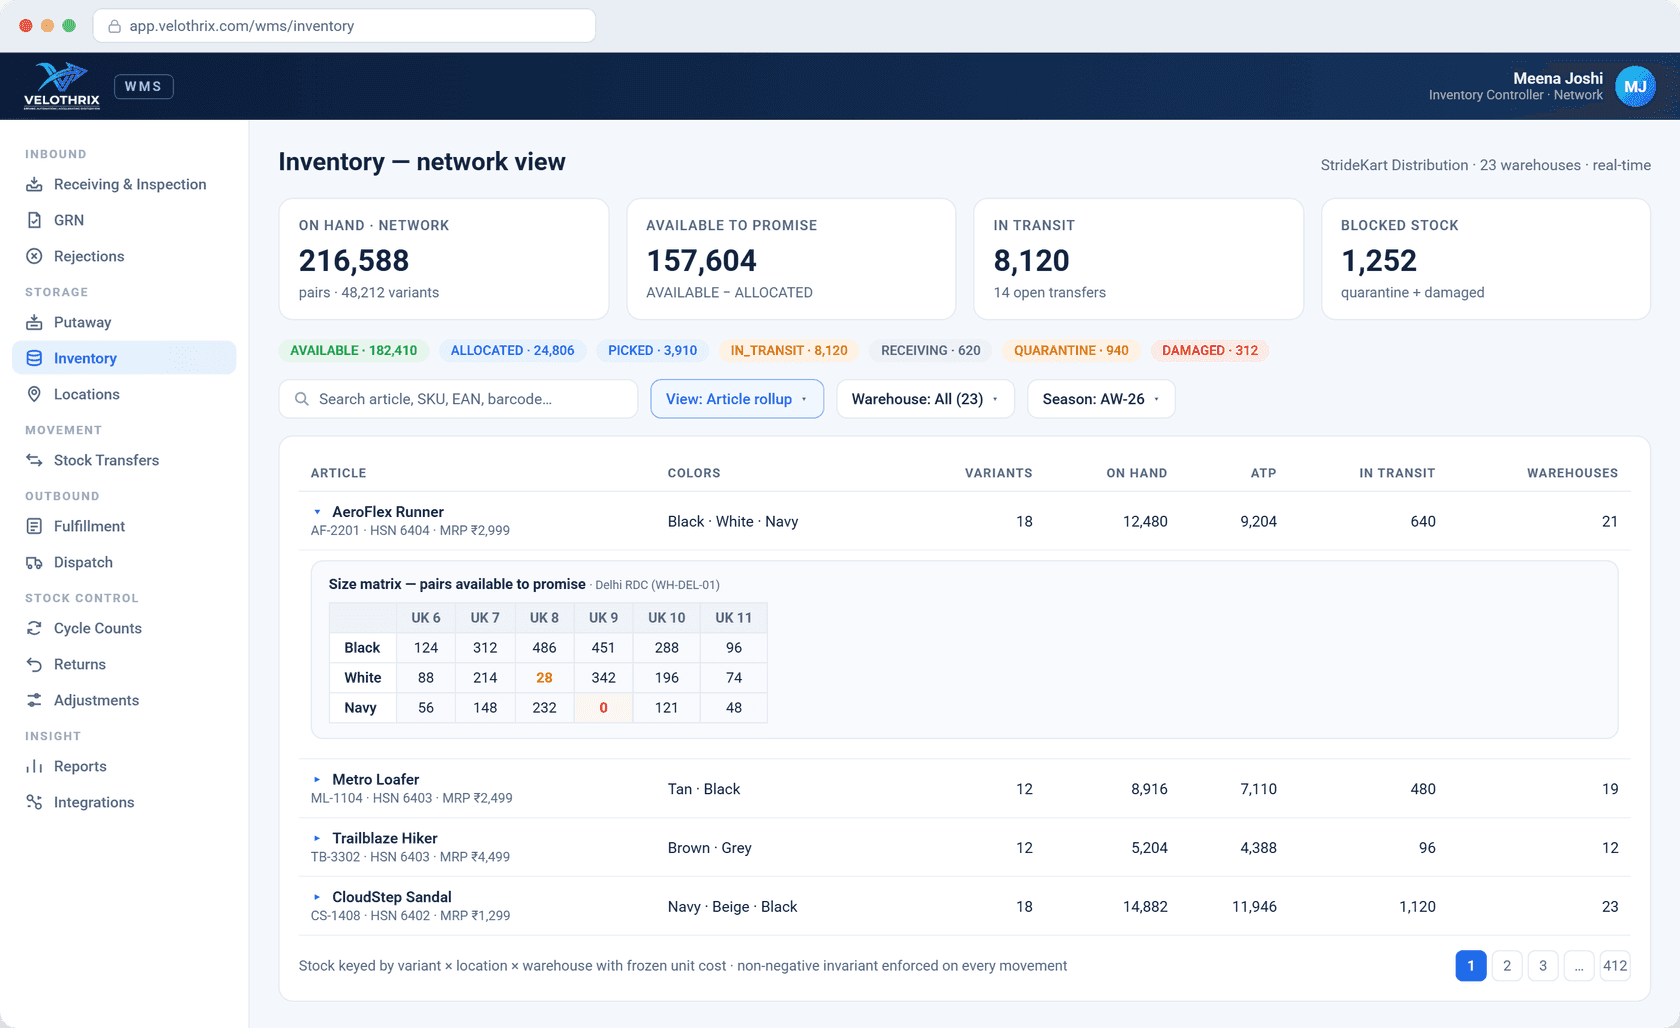Open the Warehouse: All (23) dropdown
Screen dimensions: 1680x1028
coord(925,399)
